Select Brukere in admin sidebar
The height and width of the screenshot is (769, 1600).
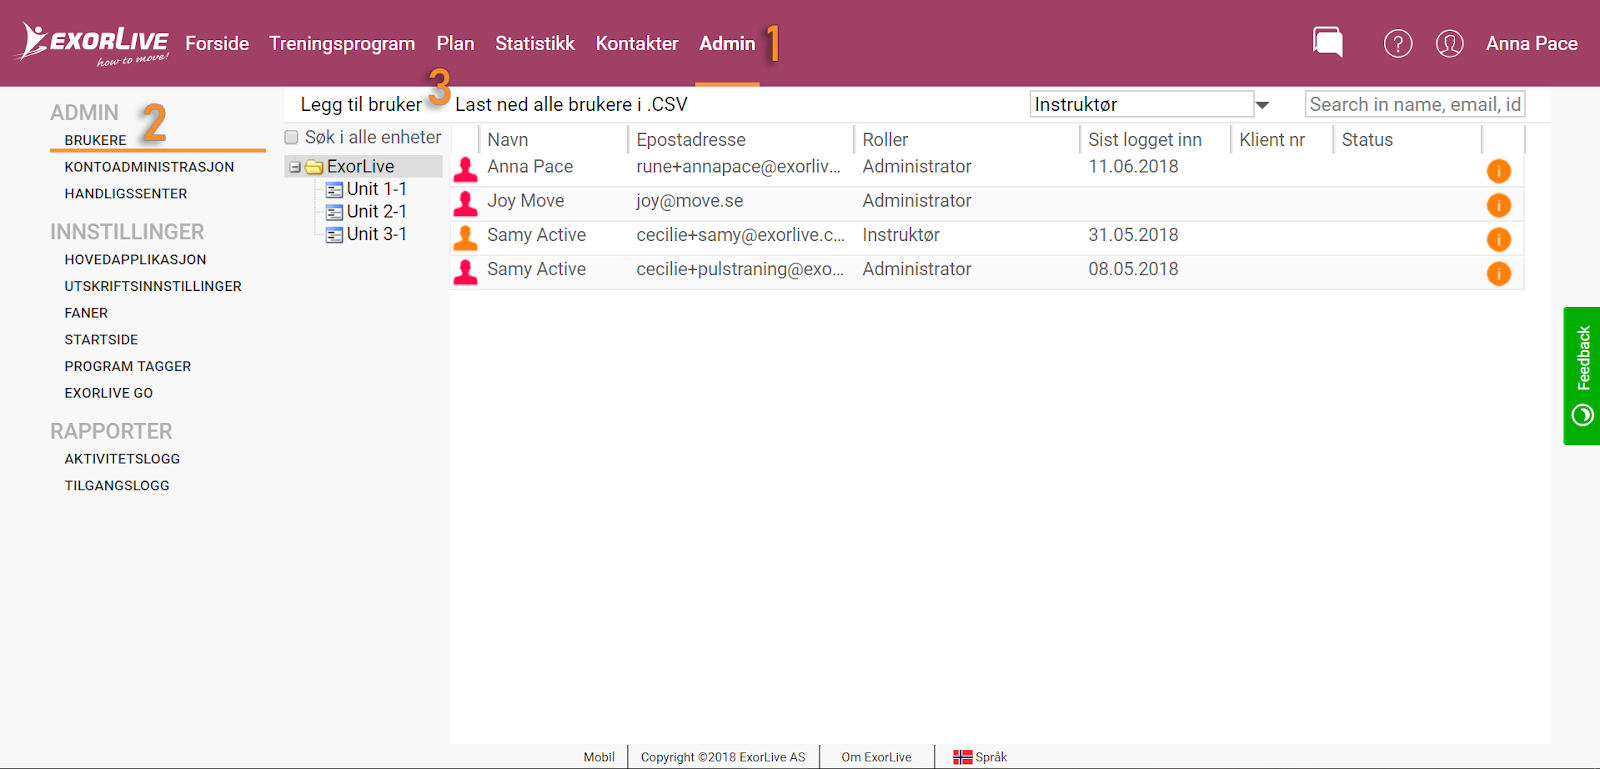[95, 140]
